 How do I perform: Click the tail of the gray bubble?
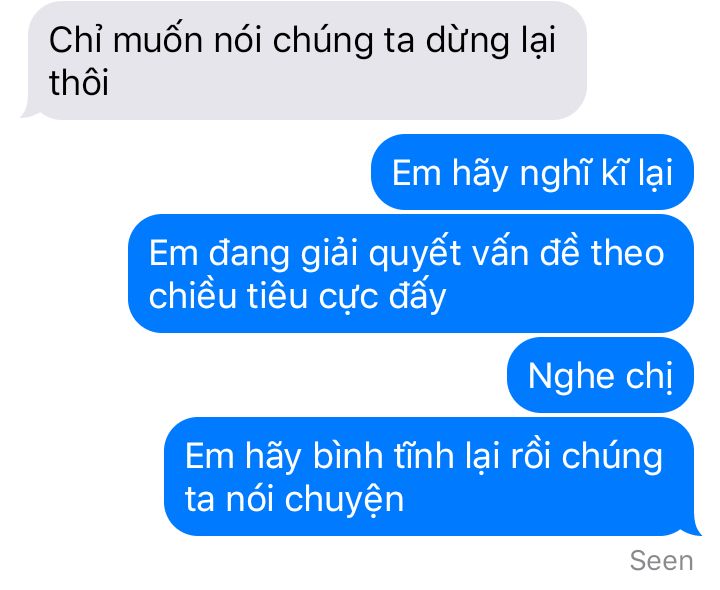(28, 112)
